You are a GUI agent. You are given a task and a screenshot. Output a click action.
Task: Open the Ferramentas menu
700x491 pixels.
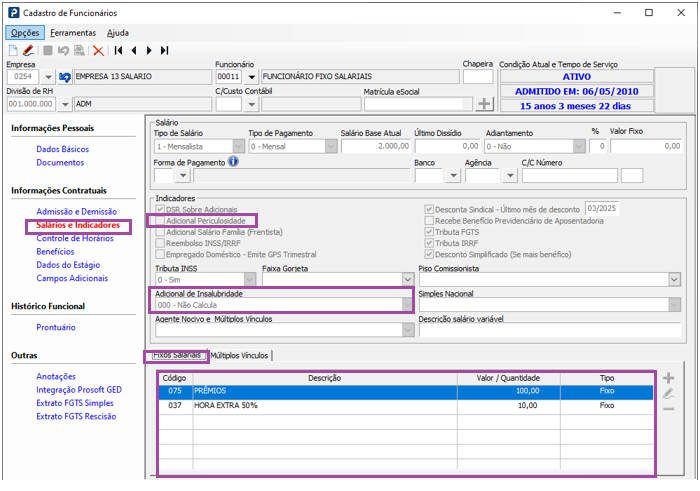click(x=73, y=32)
